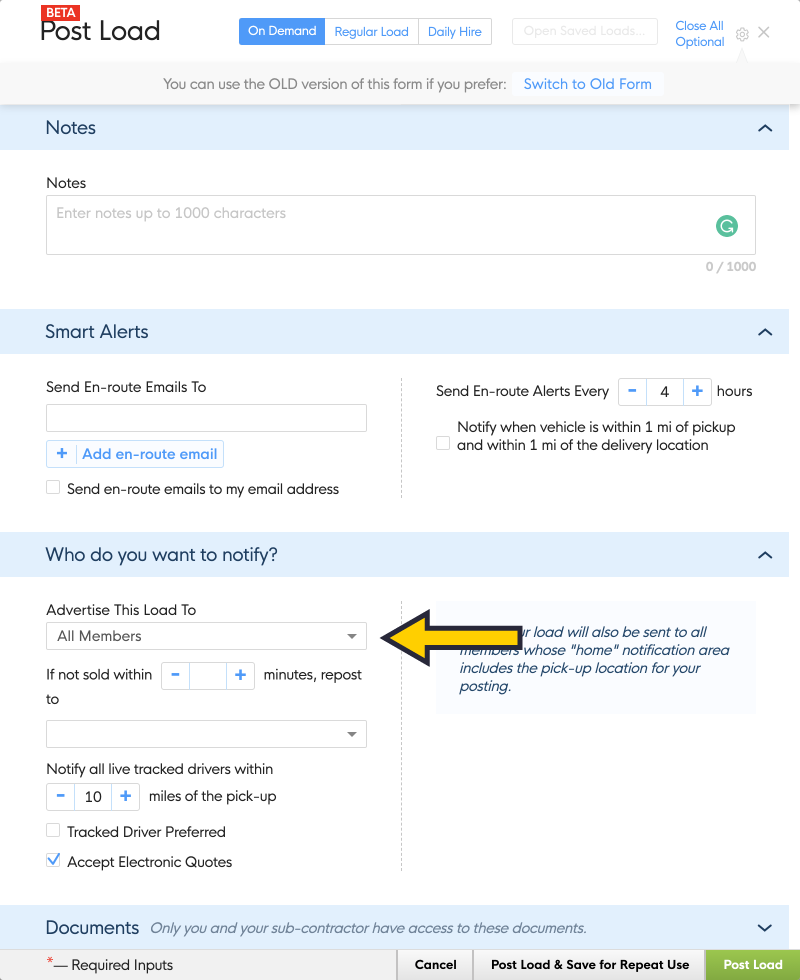
Task: Select the Daily Hire tab
Action: coord(454,32)
